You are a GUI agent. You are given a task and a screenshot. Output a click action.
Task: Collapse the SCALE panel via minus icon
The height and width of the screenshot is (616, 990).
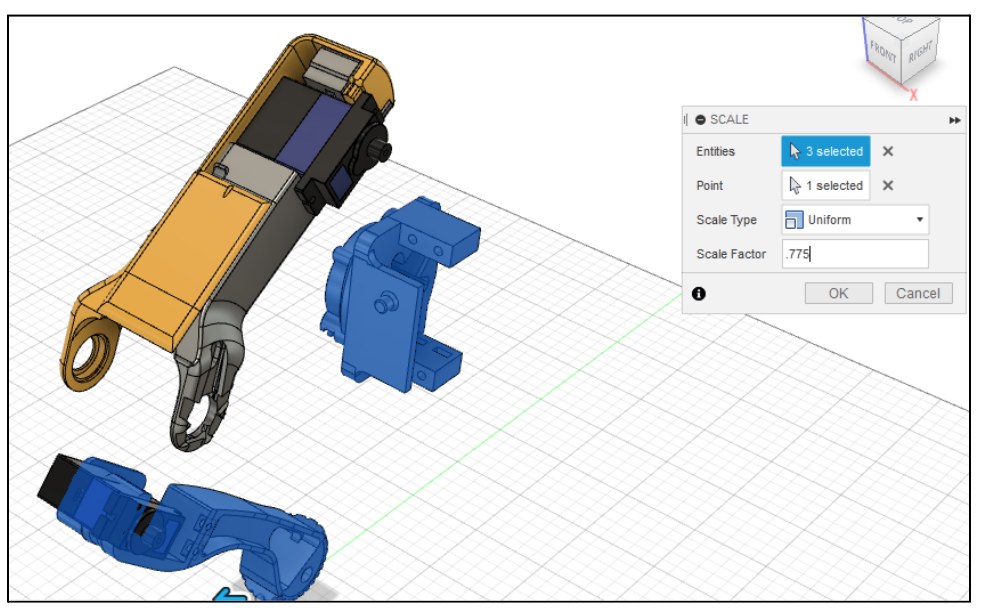(x=700, y=120)
